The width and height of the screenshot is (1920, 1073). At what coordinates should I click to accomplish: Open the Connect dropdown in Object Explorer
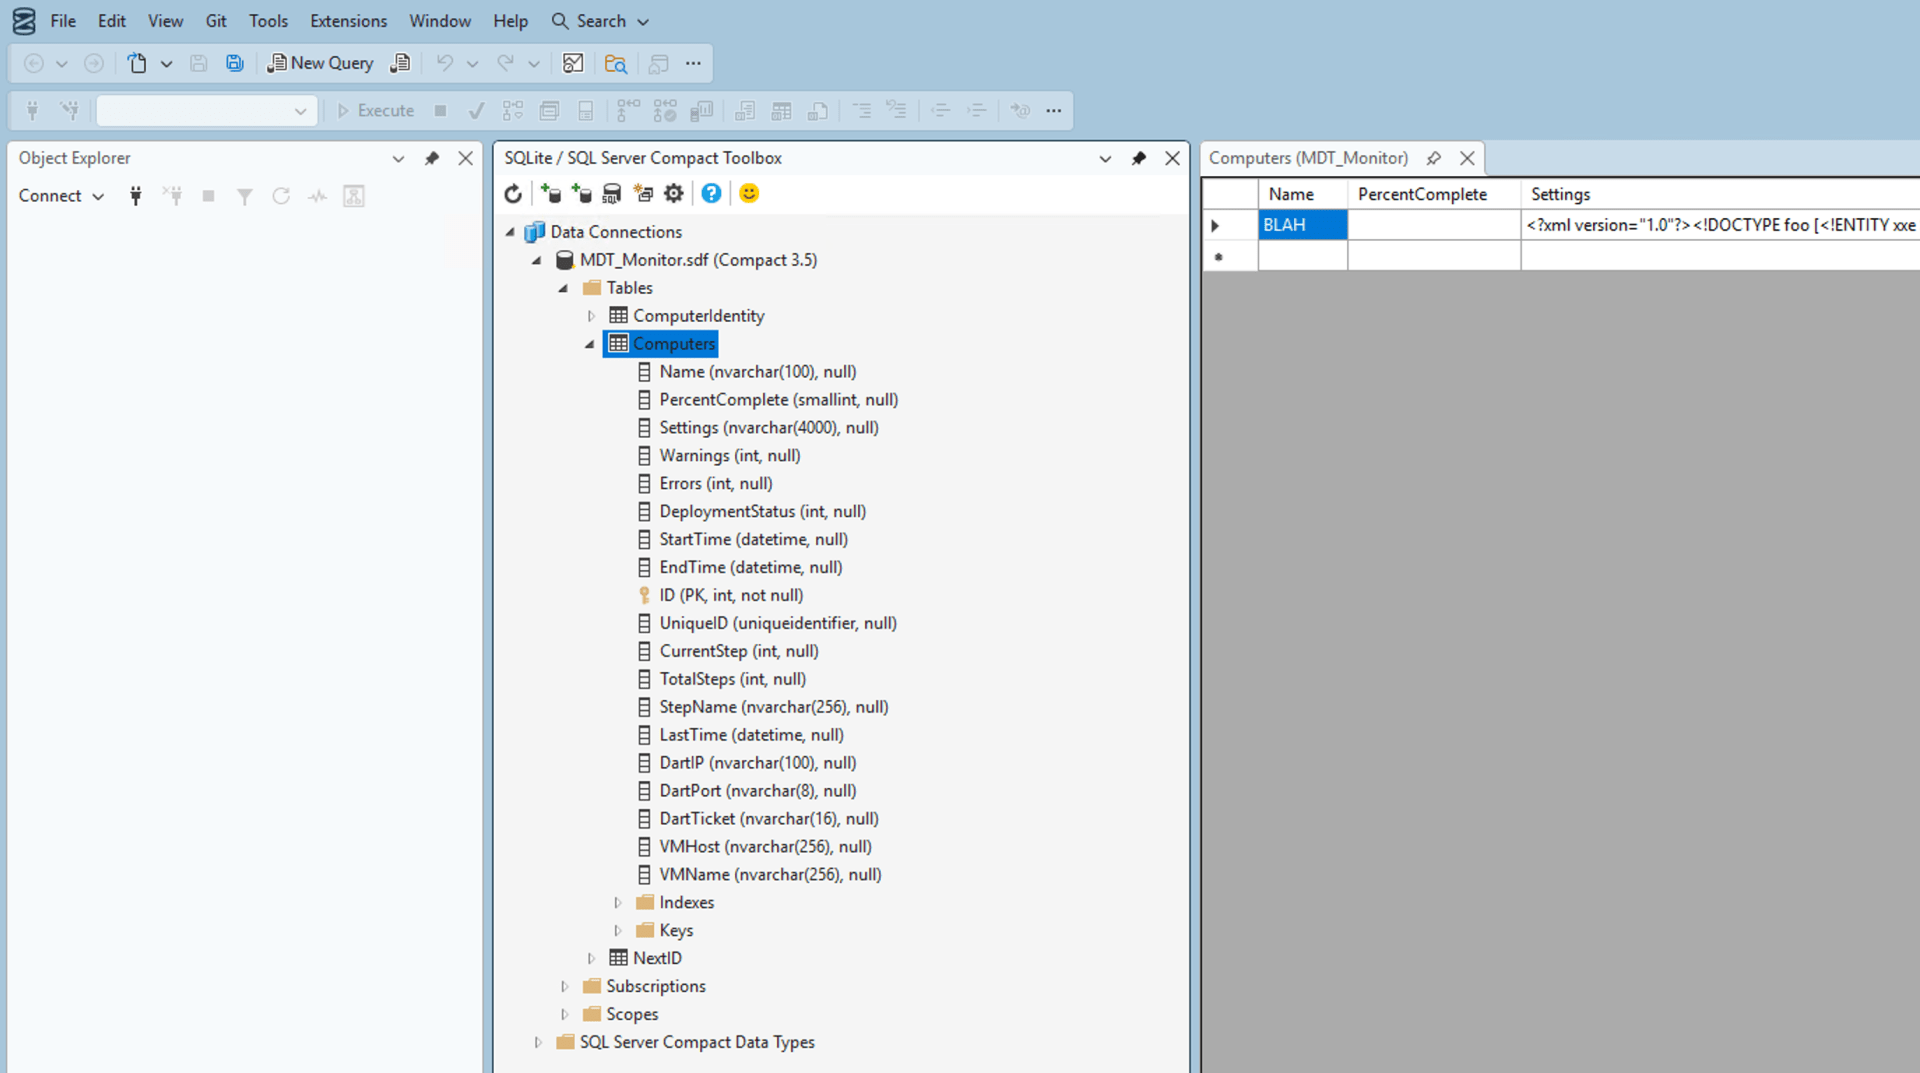click(x=61, y=196)
